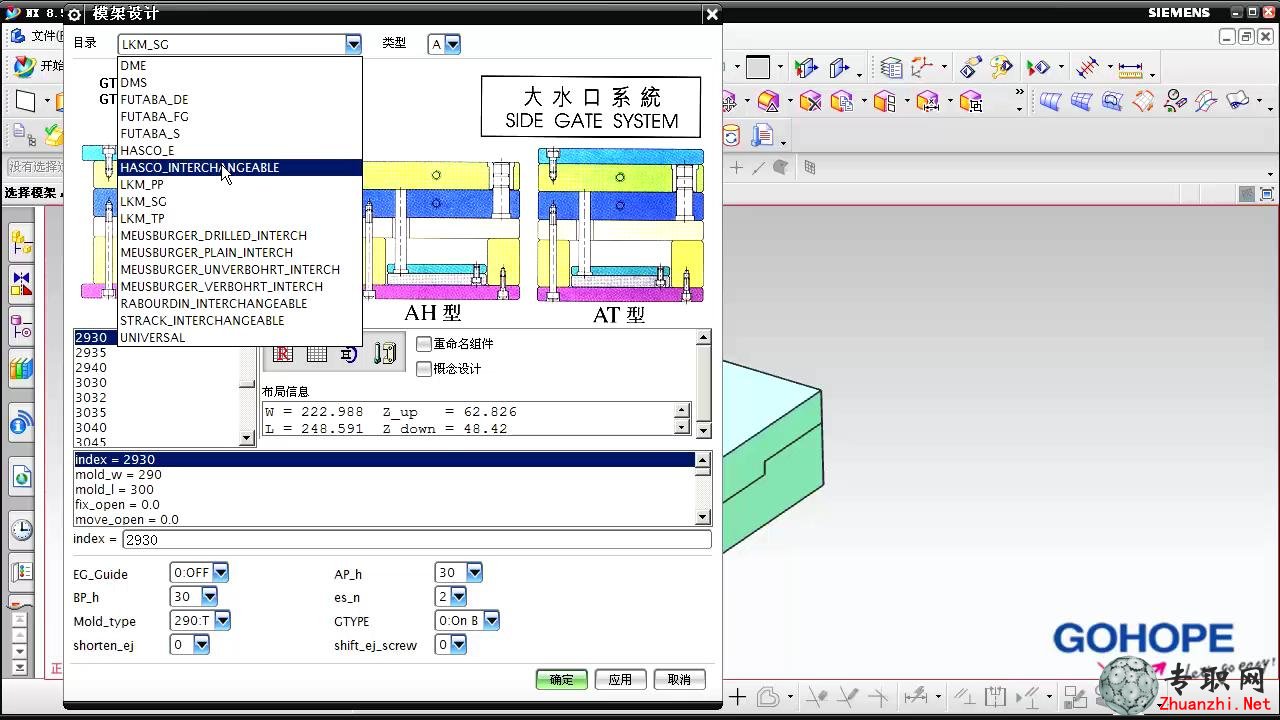Click the 确定 OK button
Viewport: 1280px width, 720px height.
[562, 680]
